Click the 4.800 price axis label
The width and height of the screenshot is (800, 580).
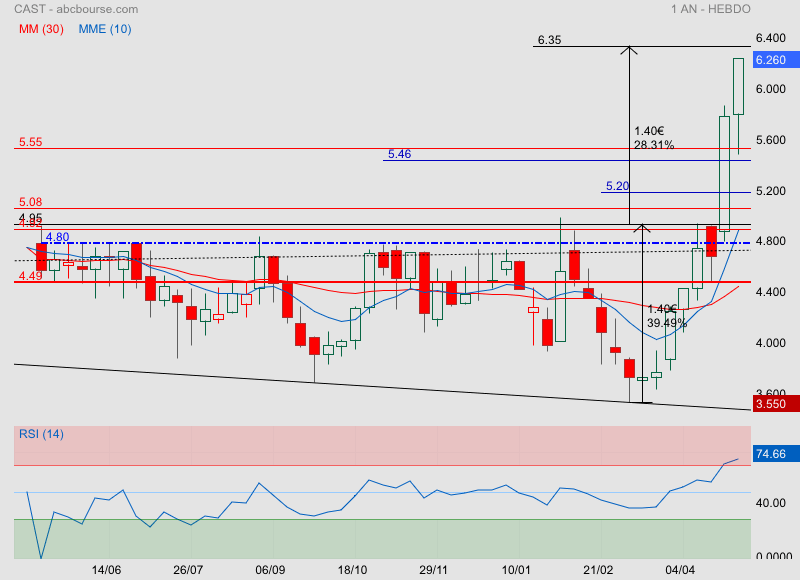(x=770, y=241)
